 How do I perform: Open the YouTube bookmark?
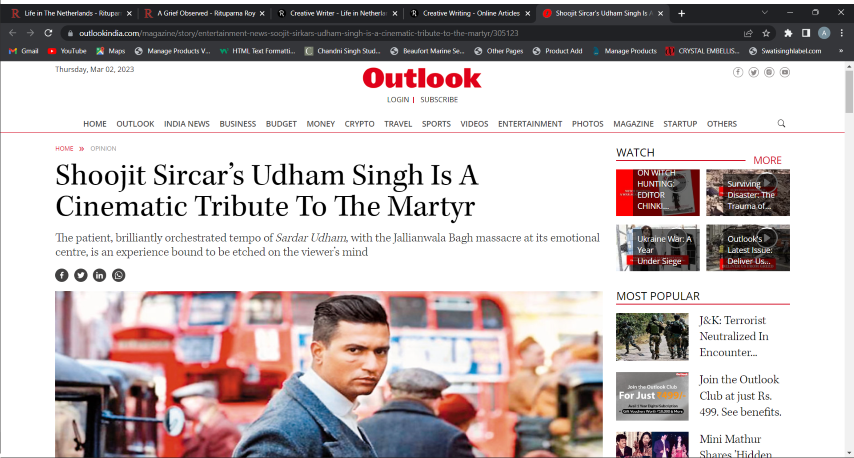(x=67, y=51)
